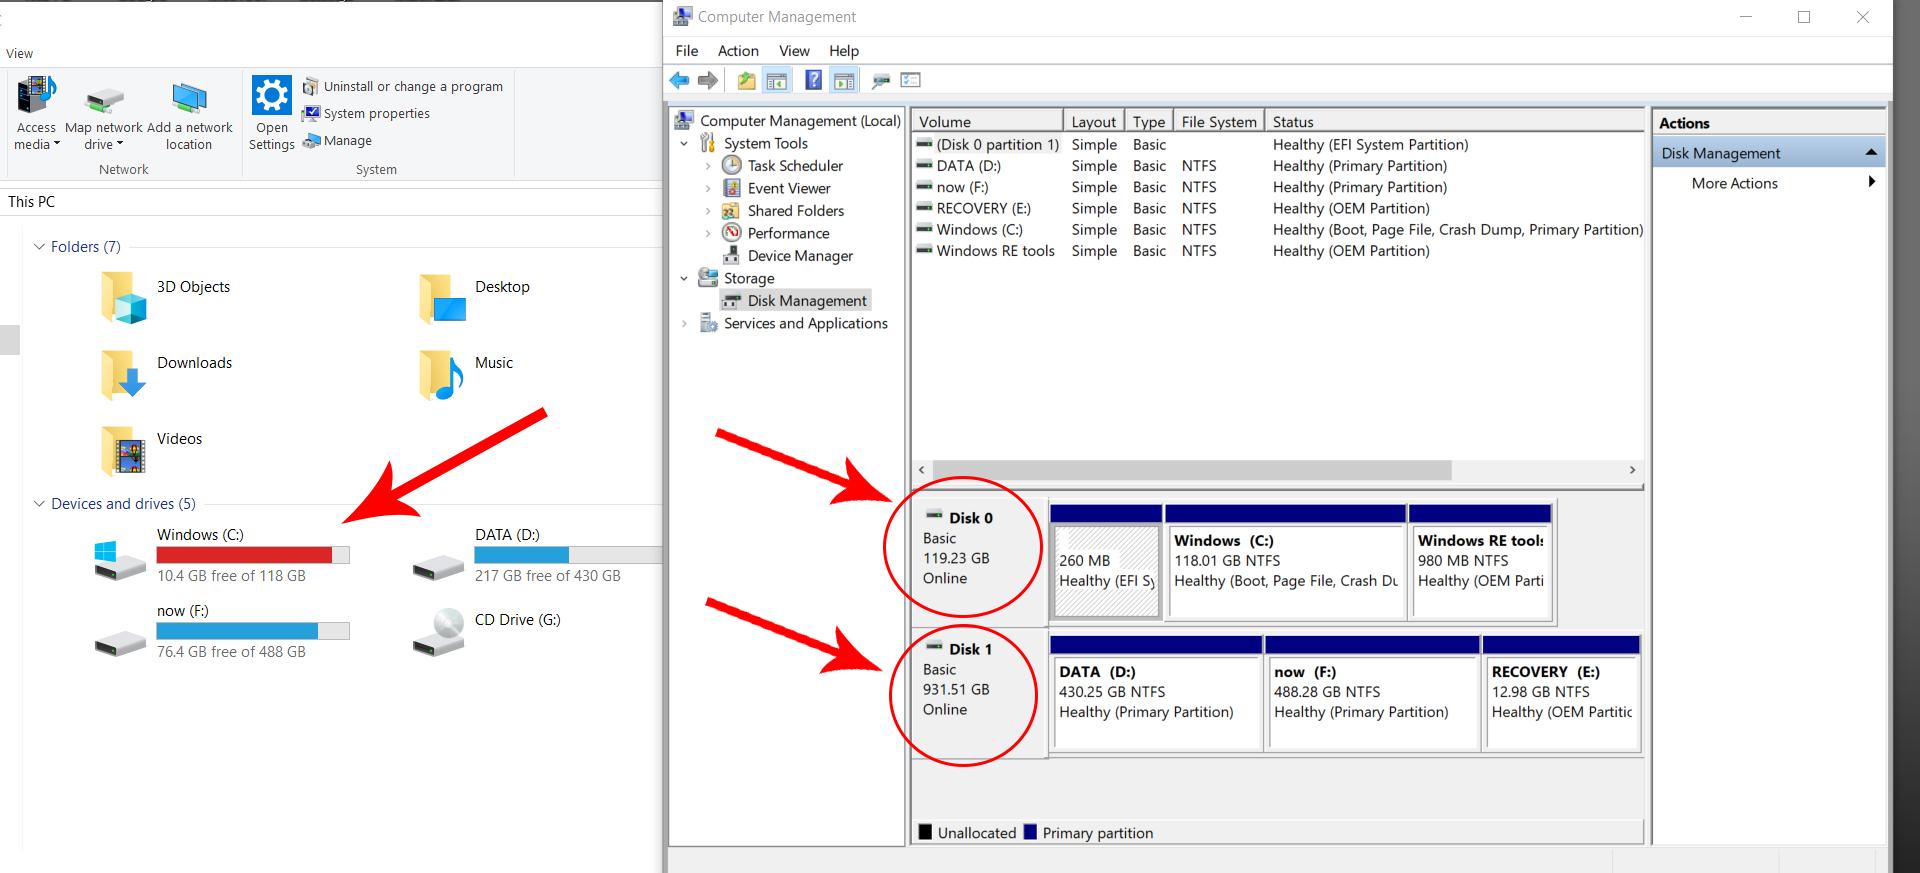Click the Disk 1 label block
1920x873 pixels.
[x=979, y=693]
